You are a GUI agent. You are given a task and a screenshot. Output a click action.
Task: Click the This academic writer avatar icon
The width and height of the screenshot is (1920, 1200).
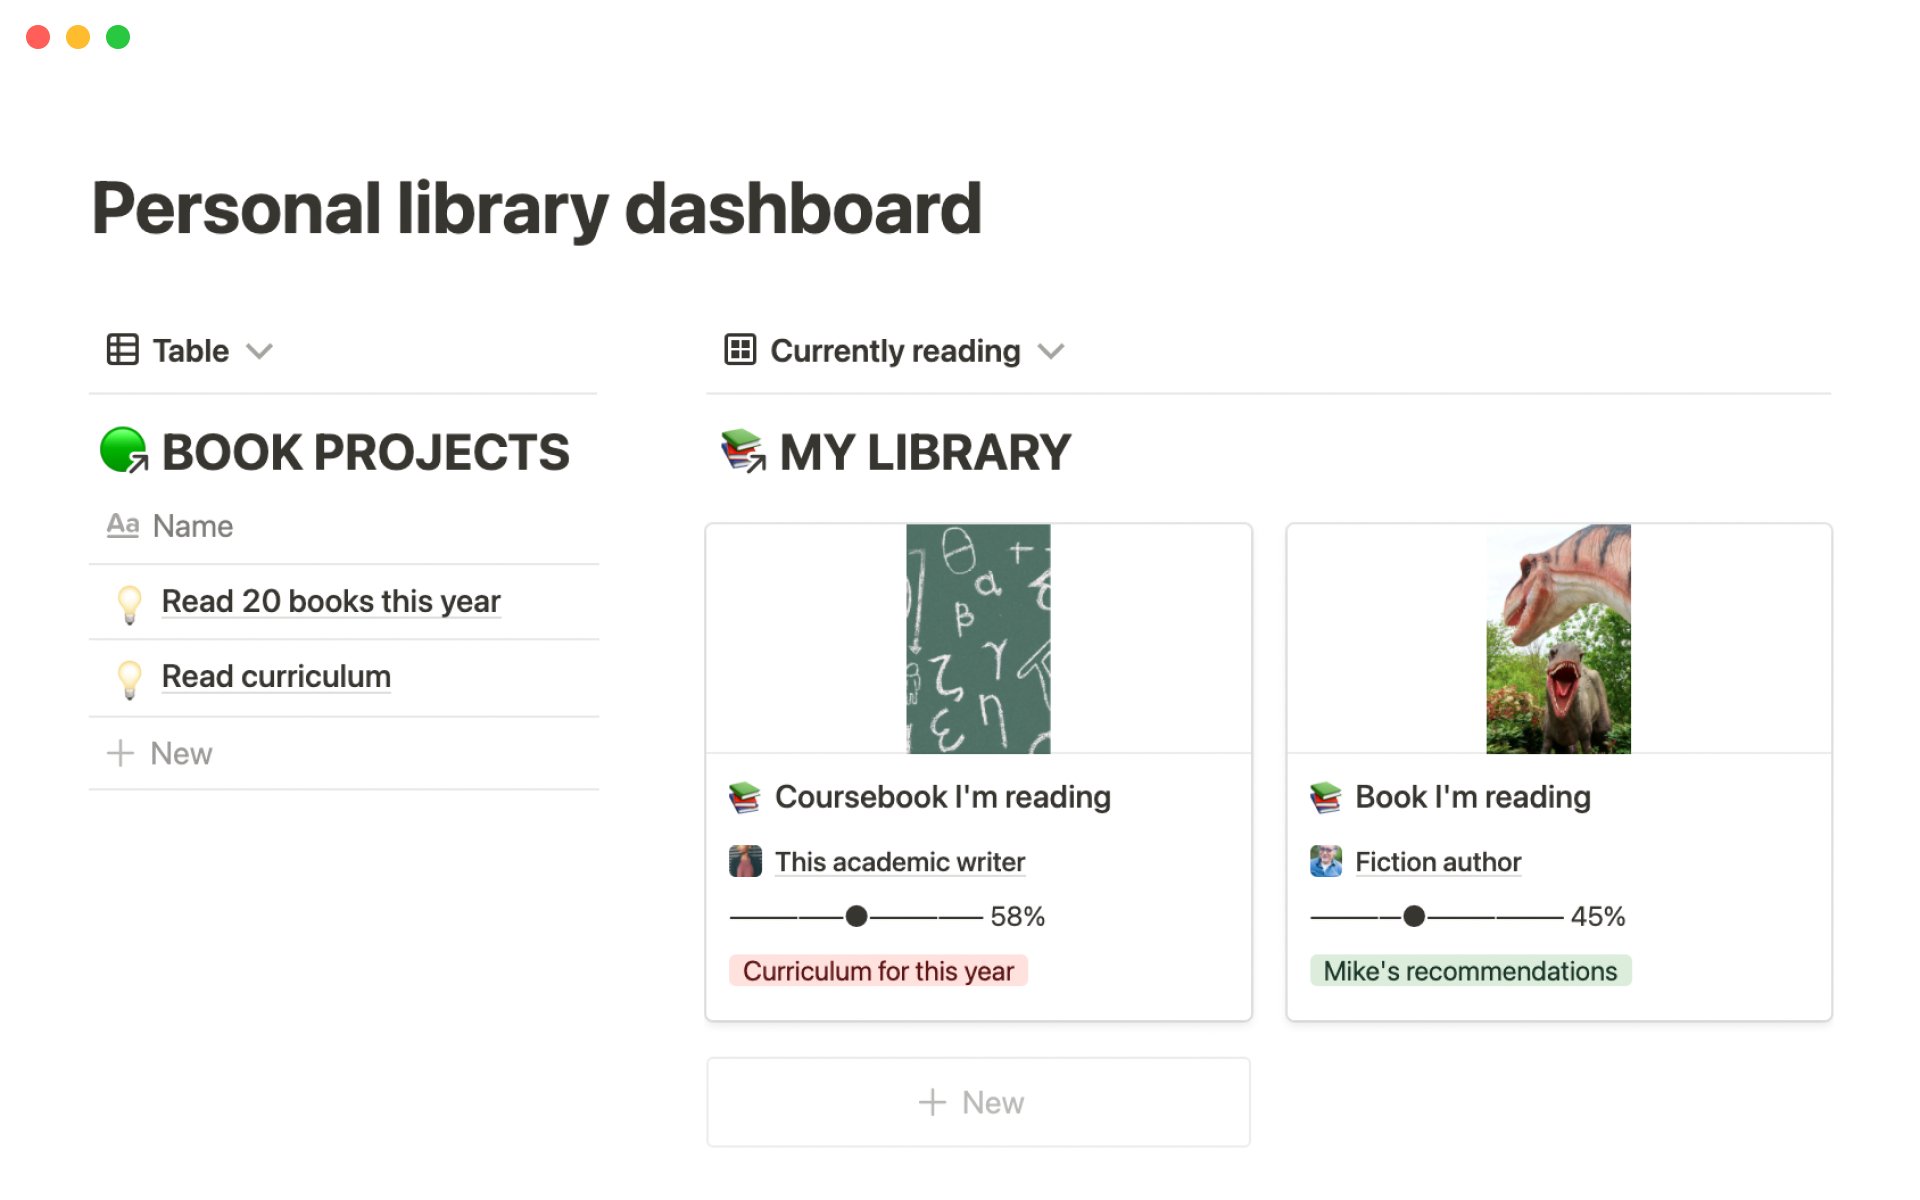[745, 861]
